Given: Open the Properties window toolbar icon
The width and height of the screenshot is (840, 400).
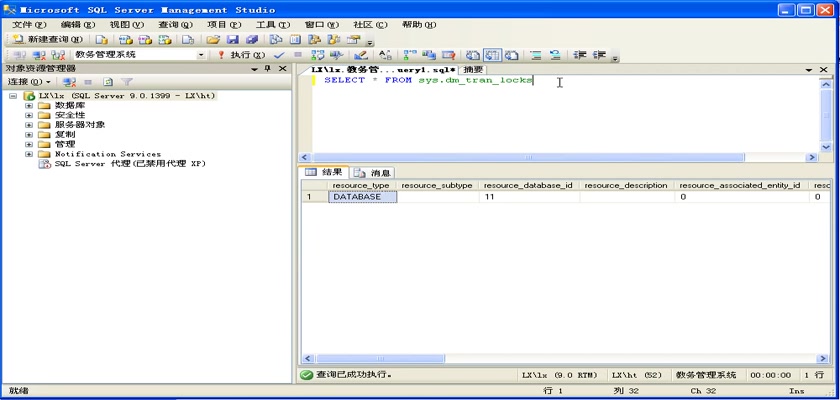Looking at the screenshot, I should click(x=353, y=40).
